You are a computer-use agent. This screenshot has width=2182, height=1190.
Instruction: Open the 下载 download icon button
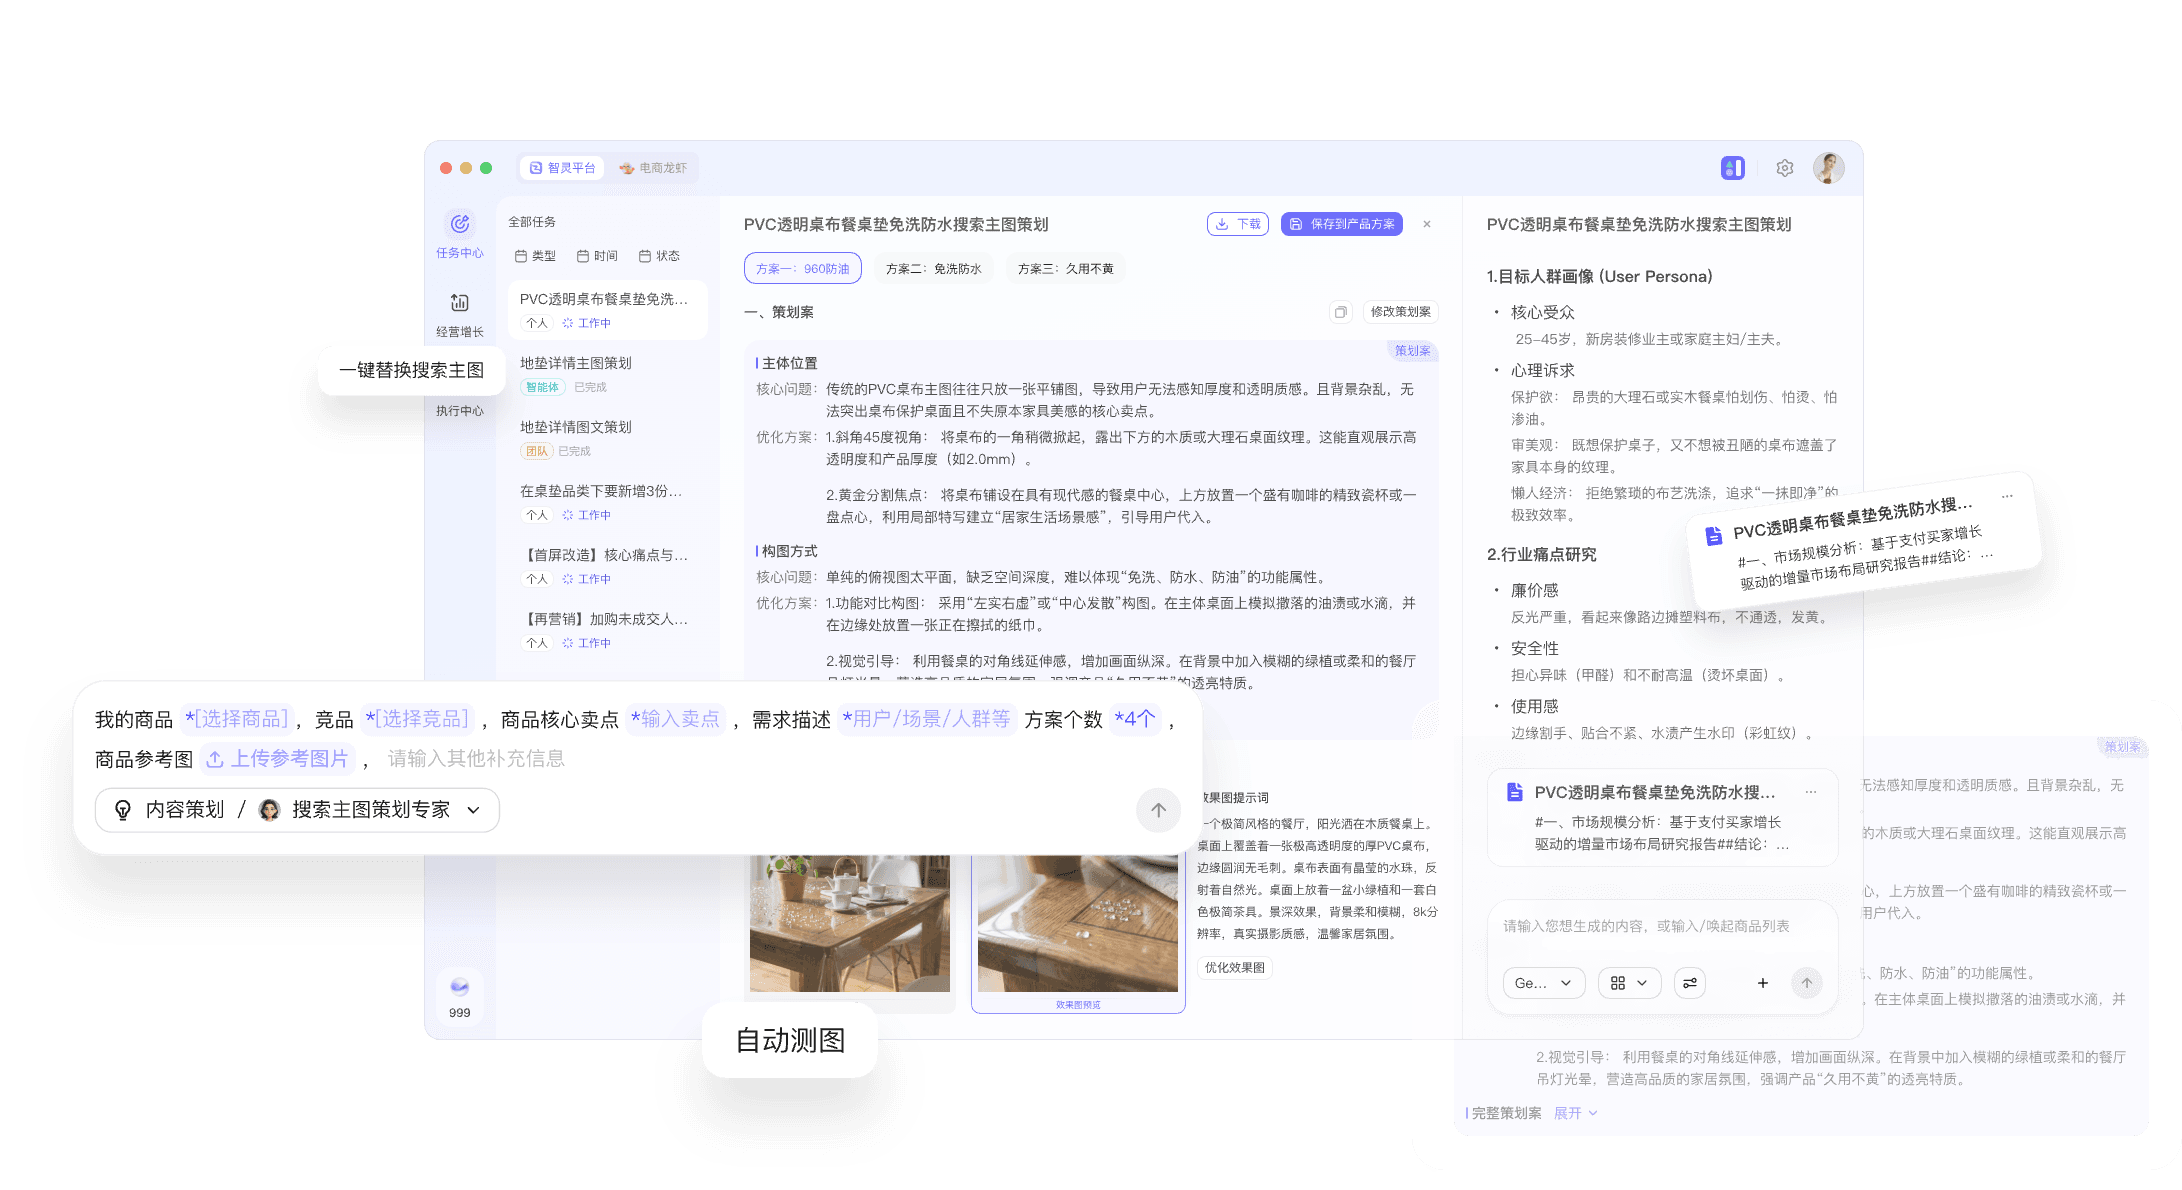click(x=1222, y=223)
